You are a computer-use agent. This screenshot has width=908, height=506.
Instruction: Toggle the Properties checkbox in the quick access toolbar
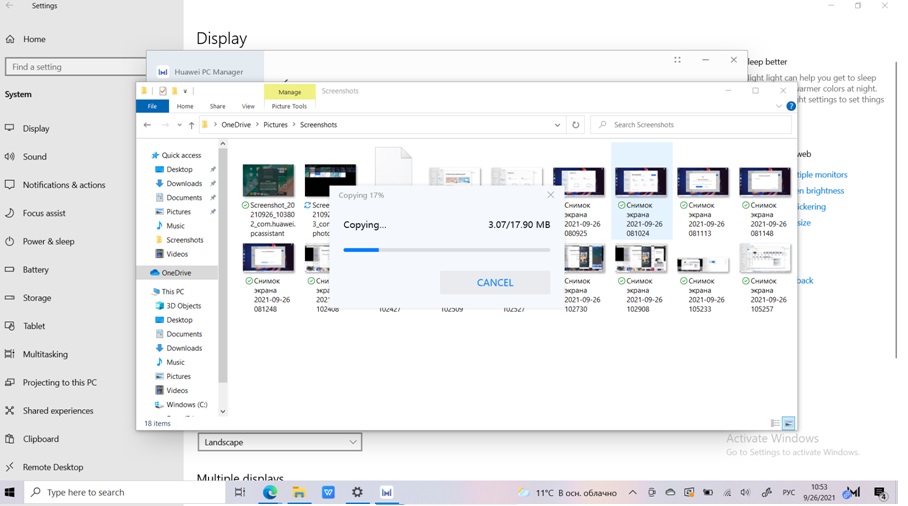click(x=163, y=91)
